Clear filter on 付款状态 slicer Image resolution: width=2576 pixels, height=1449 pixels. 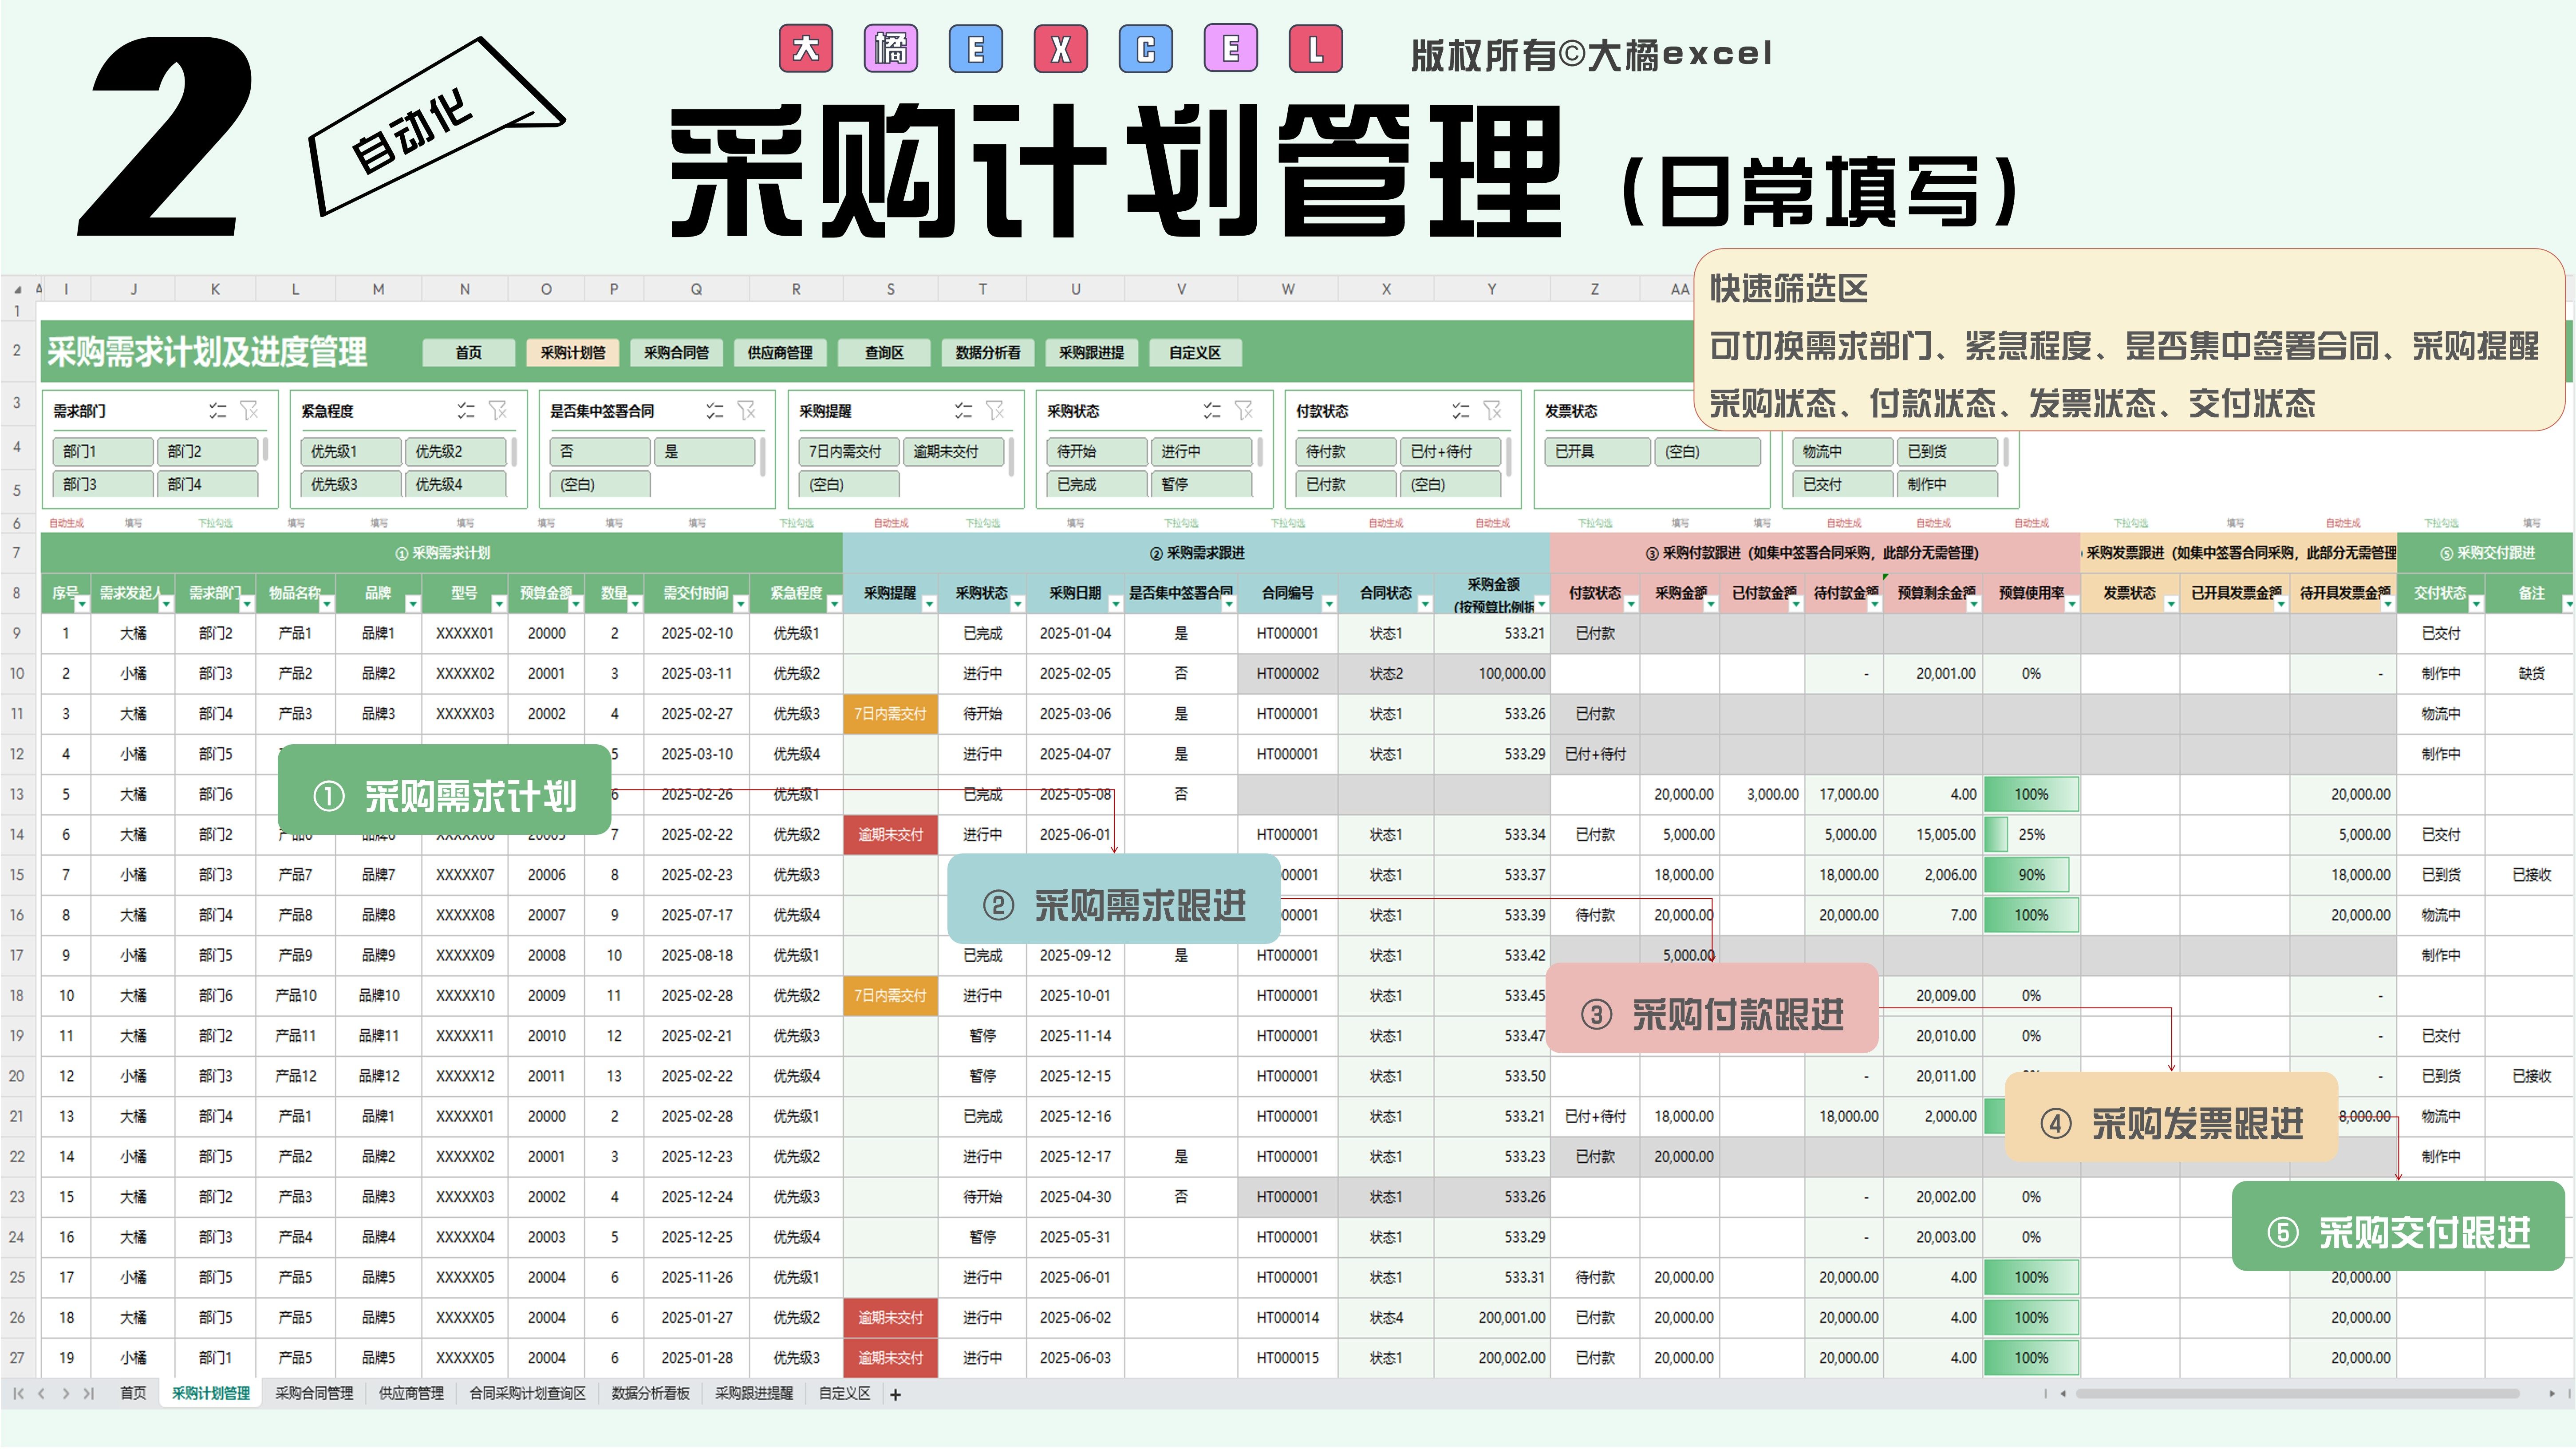1492,410
